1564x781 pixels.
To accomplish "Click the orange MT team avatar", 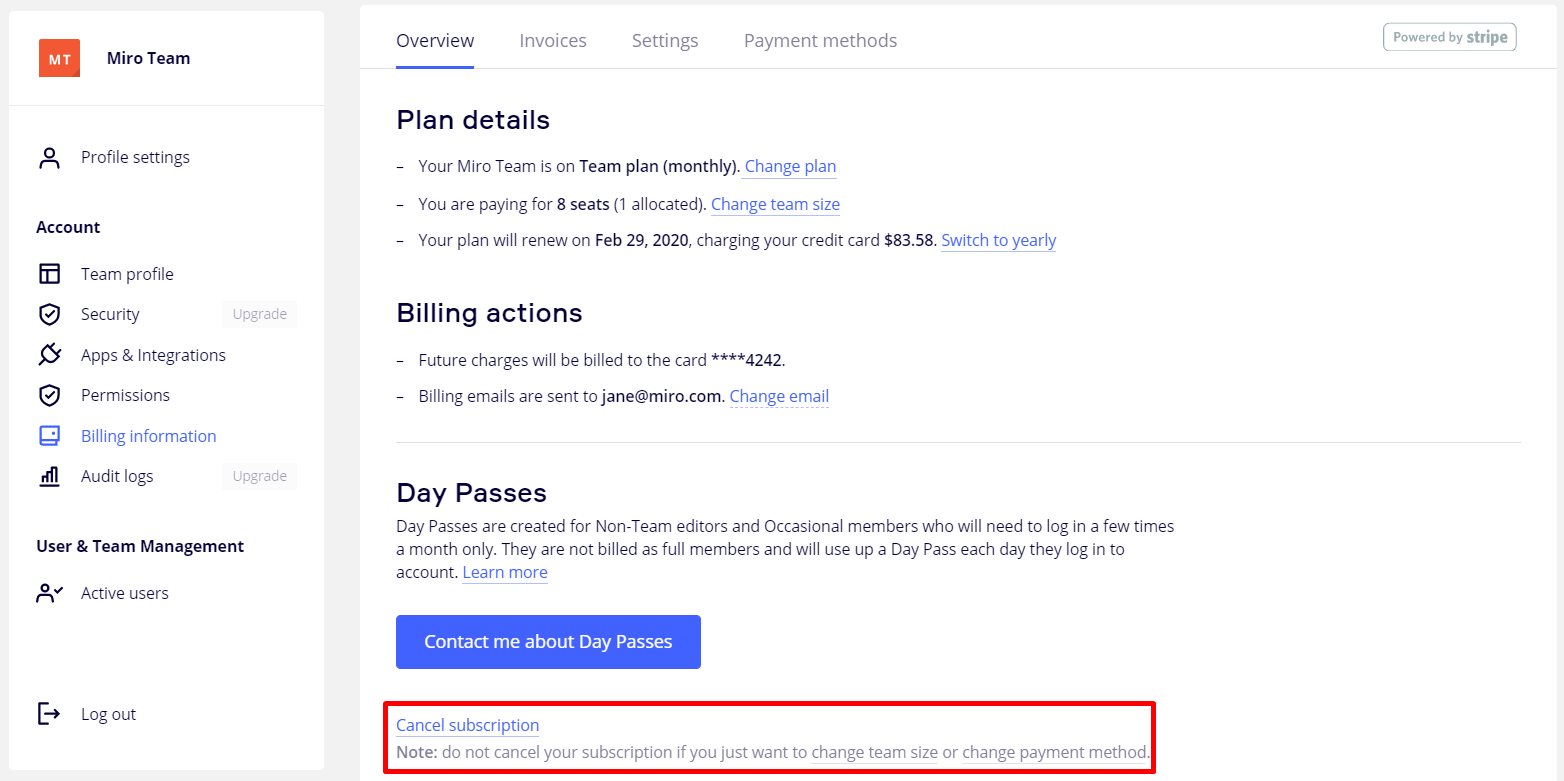I will 59,58.
